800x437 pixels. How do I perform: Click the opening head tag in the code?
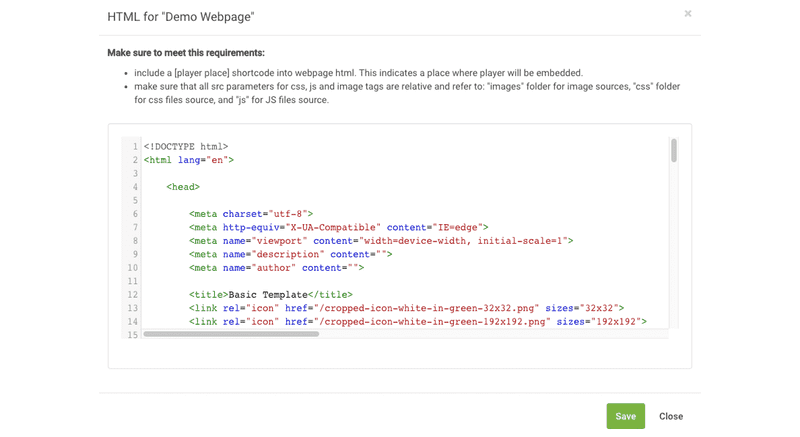click(x=183, y=186)
